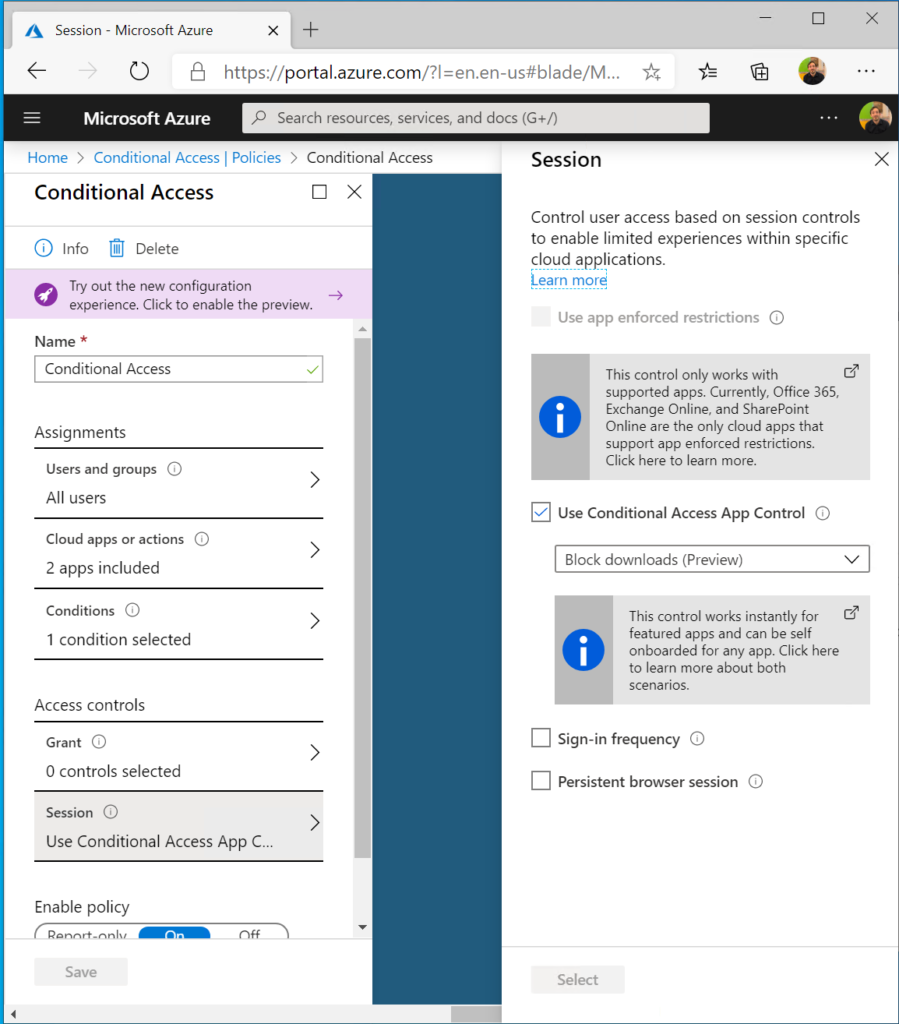Maximize the Conditional Access blade
The width and height of the screenshot is (899, 1024).
319,192
